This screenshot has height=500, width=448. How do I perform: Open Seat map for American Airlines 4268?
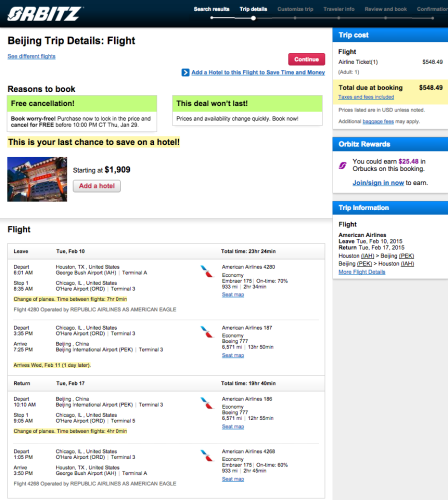[x=233, y=479]
